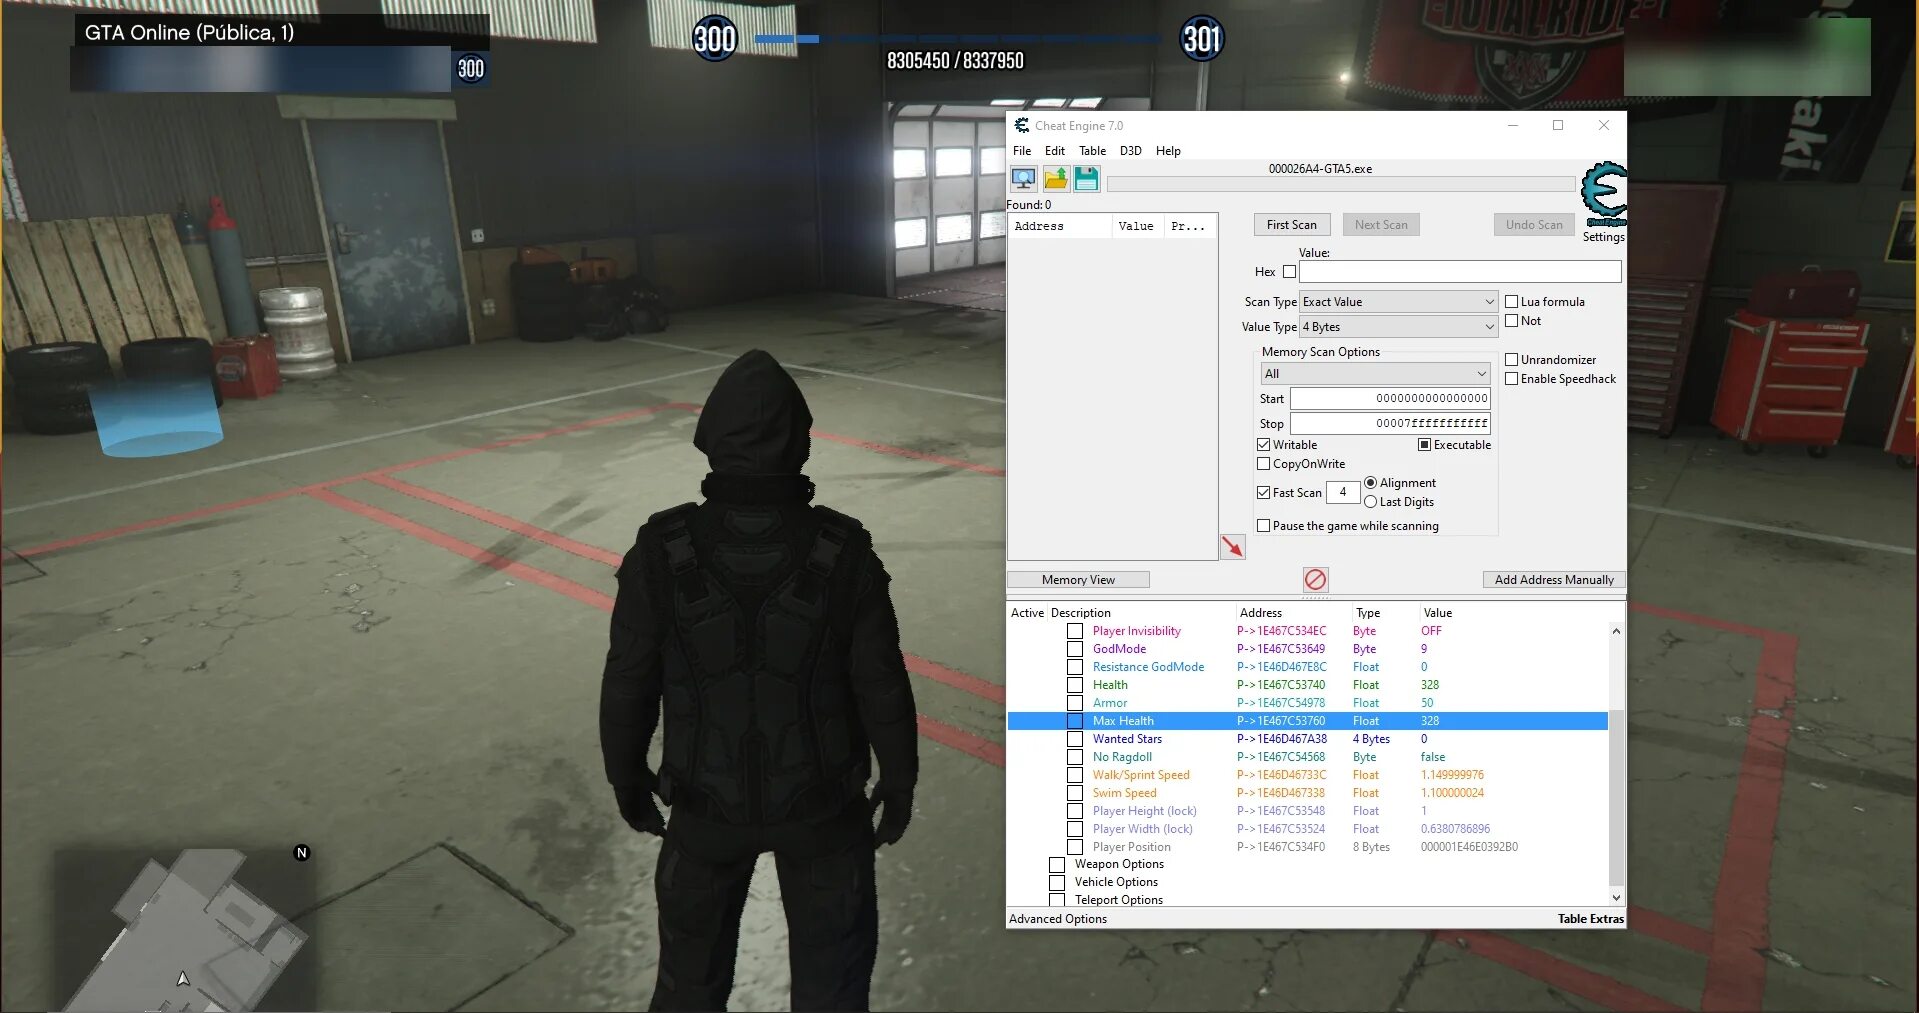Activate the No Ragdoll checkbox

1075,757
